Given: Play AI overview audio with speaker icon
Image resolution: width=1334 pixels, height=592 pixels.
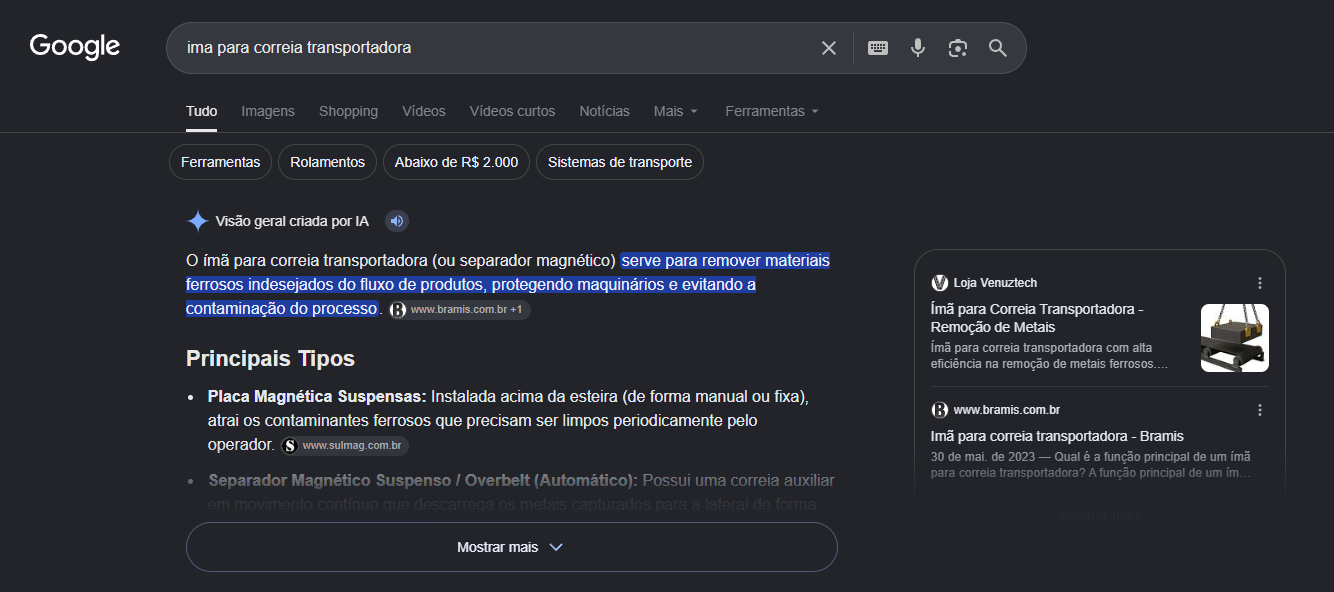Looking at the screenshot, I should coord(397,221).
